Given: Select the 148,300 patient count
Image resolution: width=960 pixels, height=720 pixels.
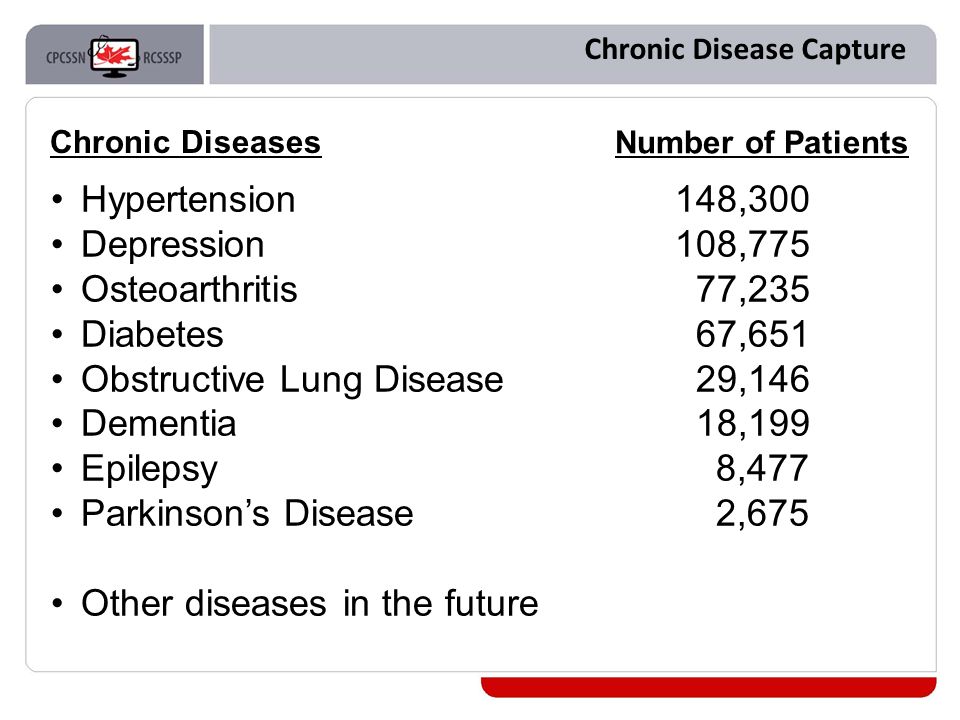Looking at the screenshot, I should (x=743, y=200).
